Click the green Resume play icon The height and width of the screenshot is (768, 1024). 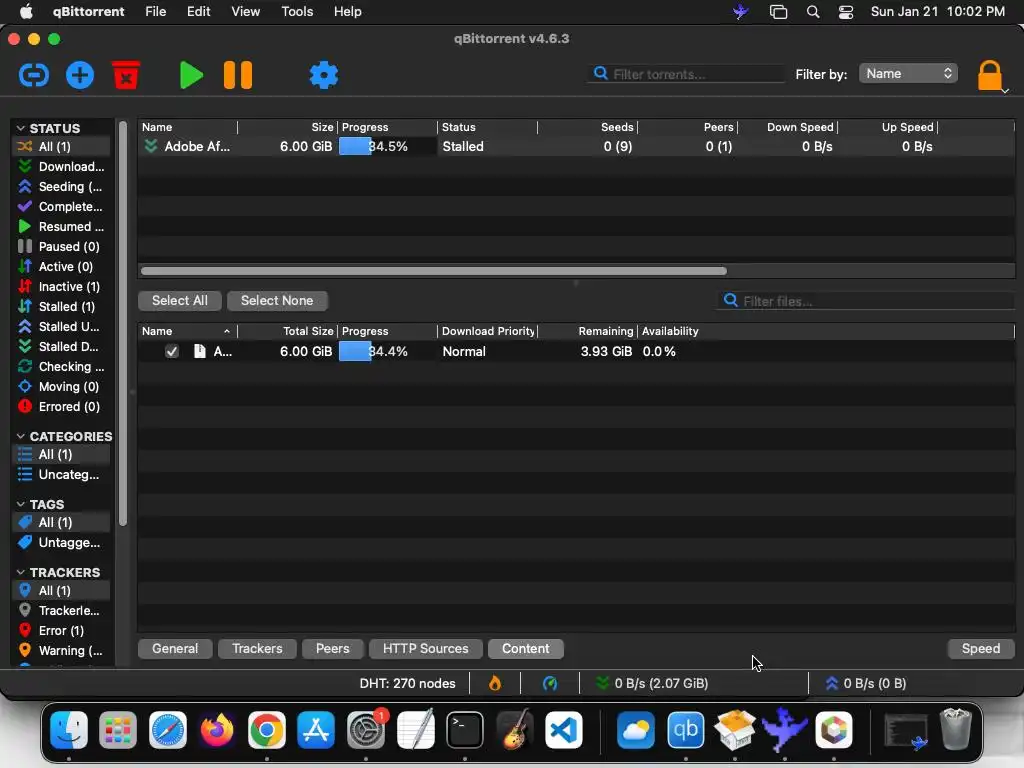click(191, 75)
